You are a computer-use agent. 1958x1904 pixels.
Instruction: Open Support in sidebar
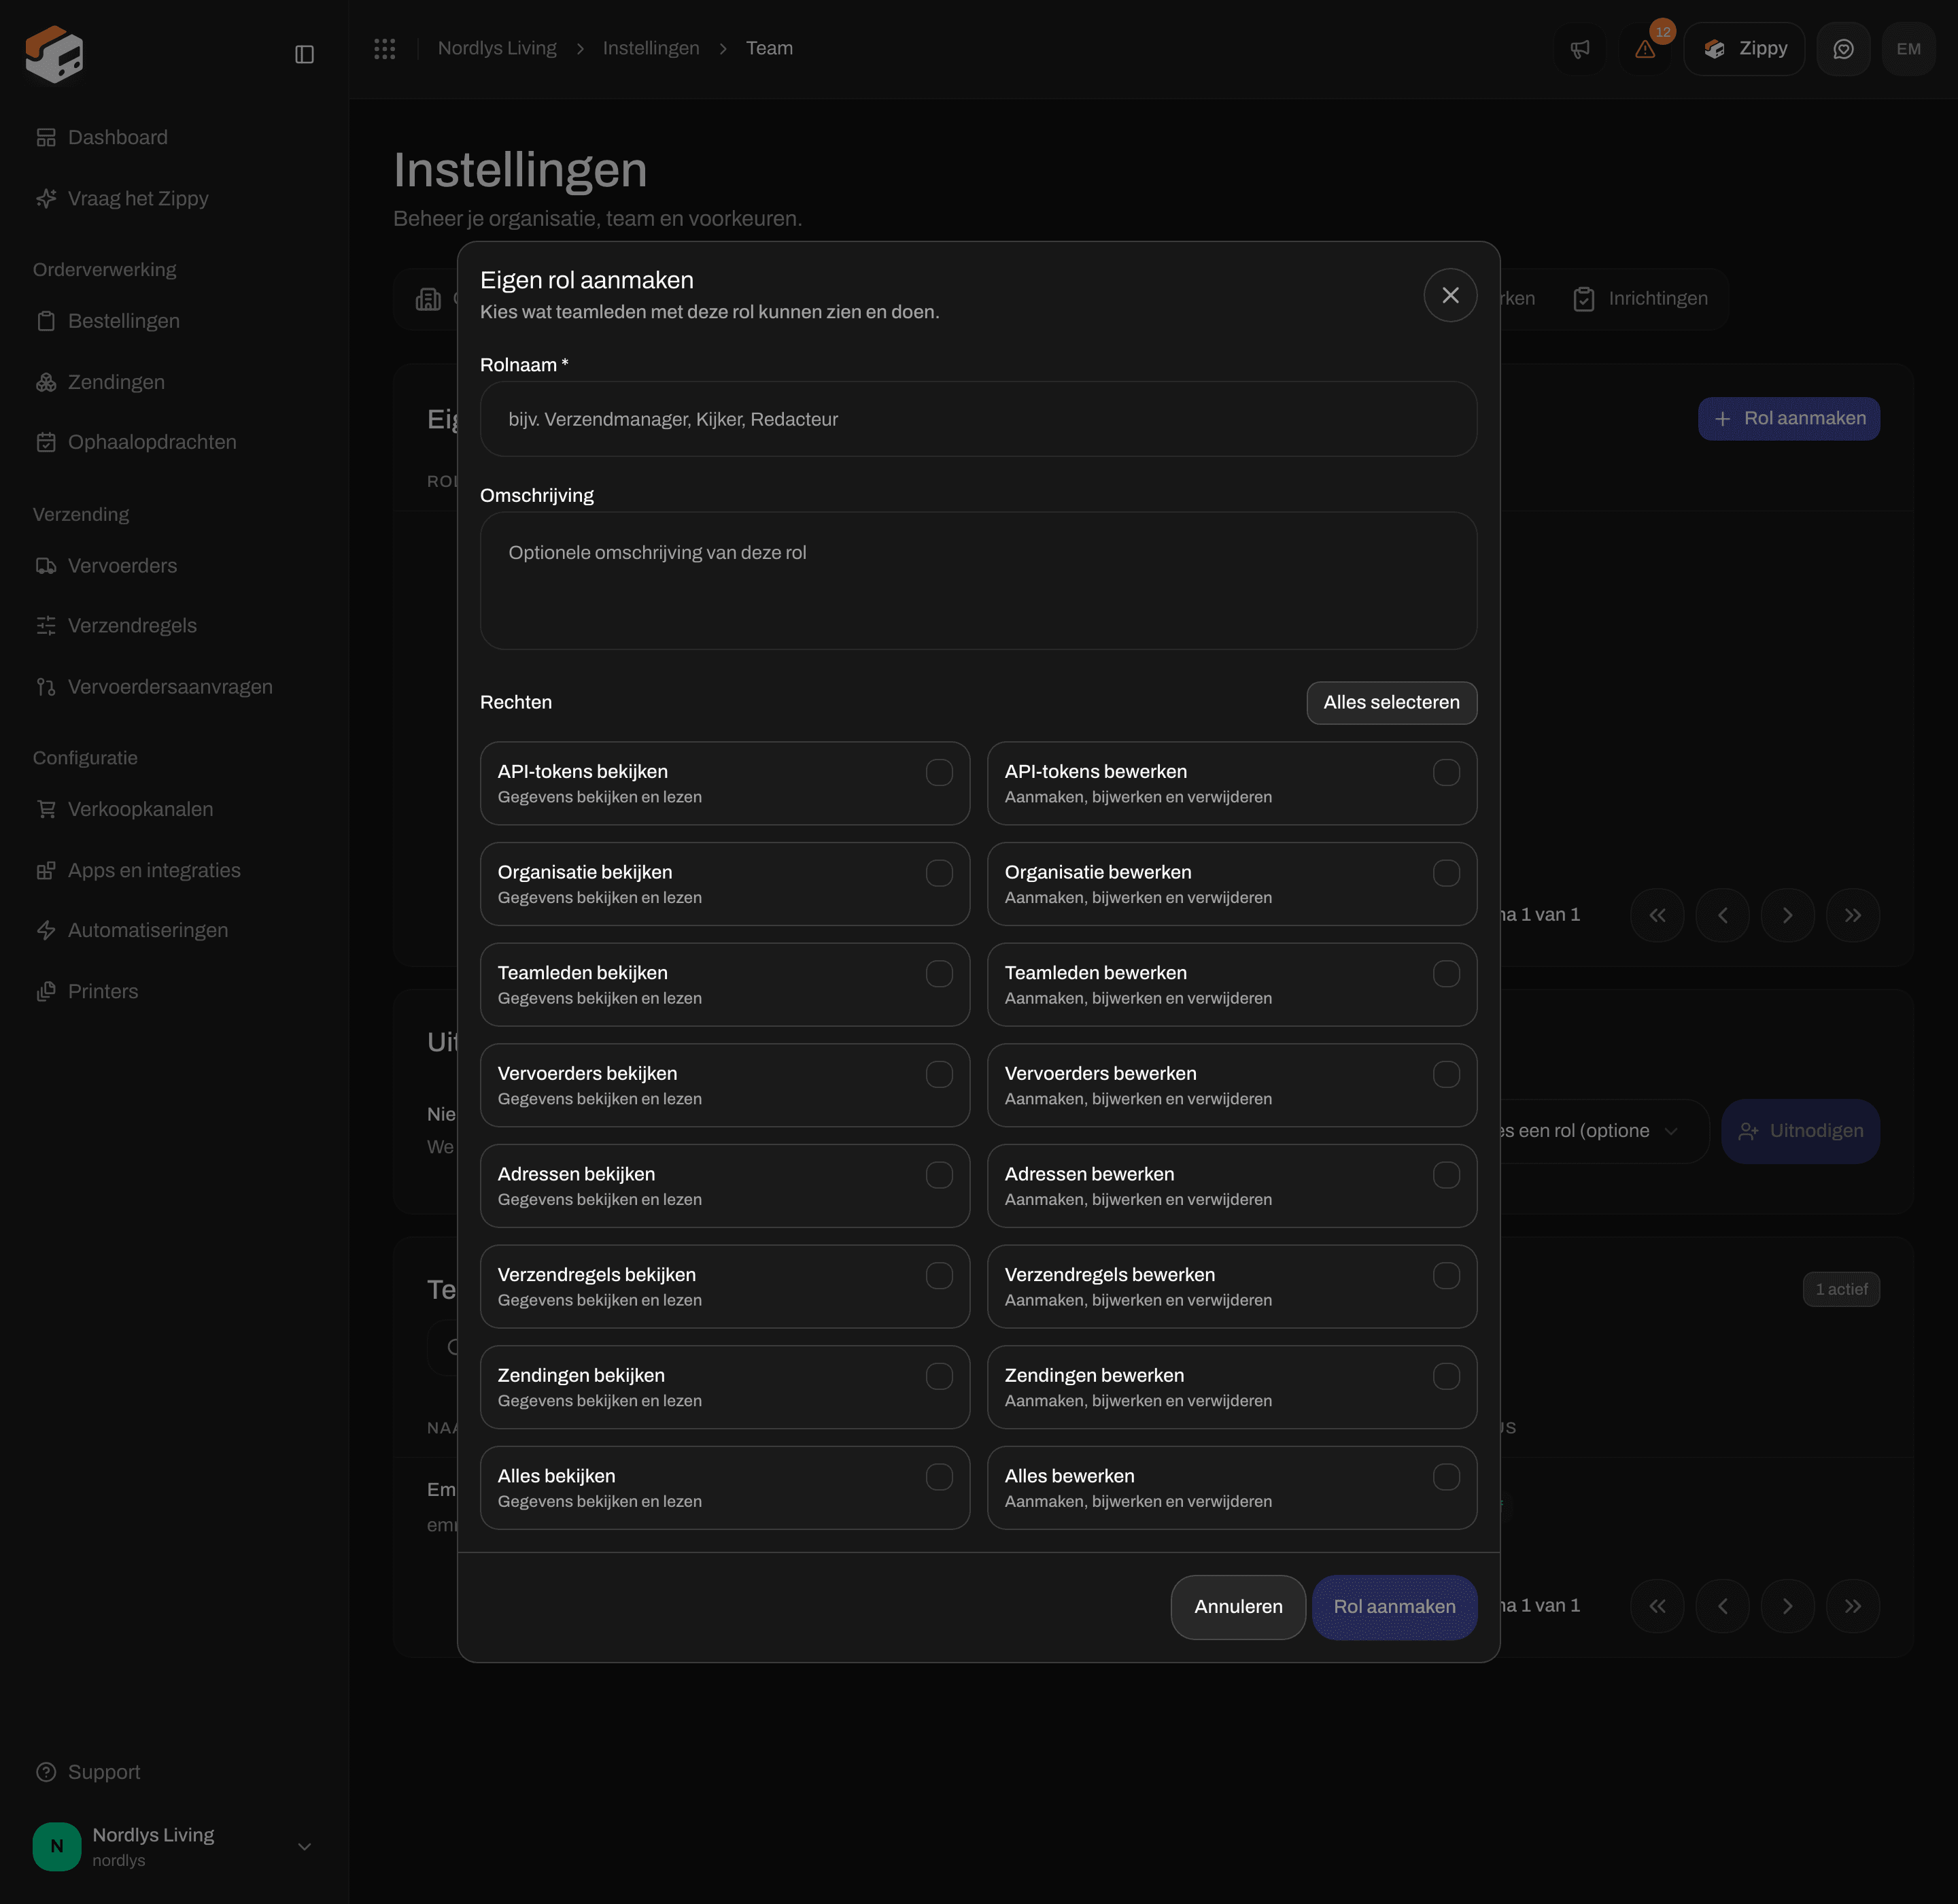click(x=88, y=1772)
